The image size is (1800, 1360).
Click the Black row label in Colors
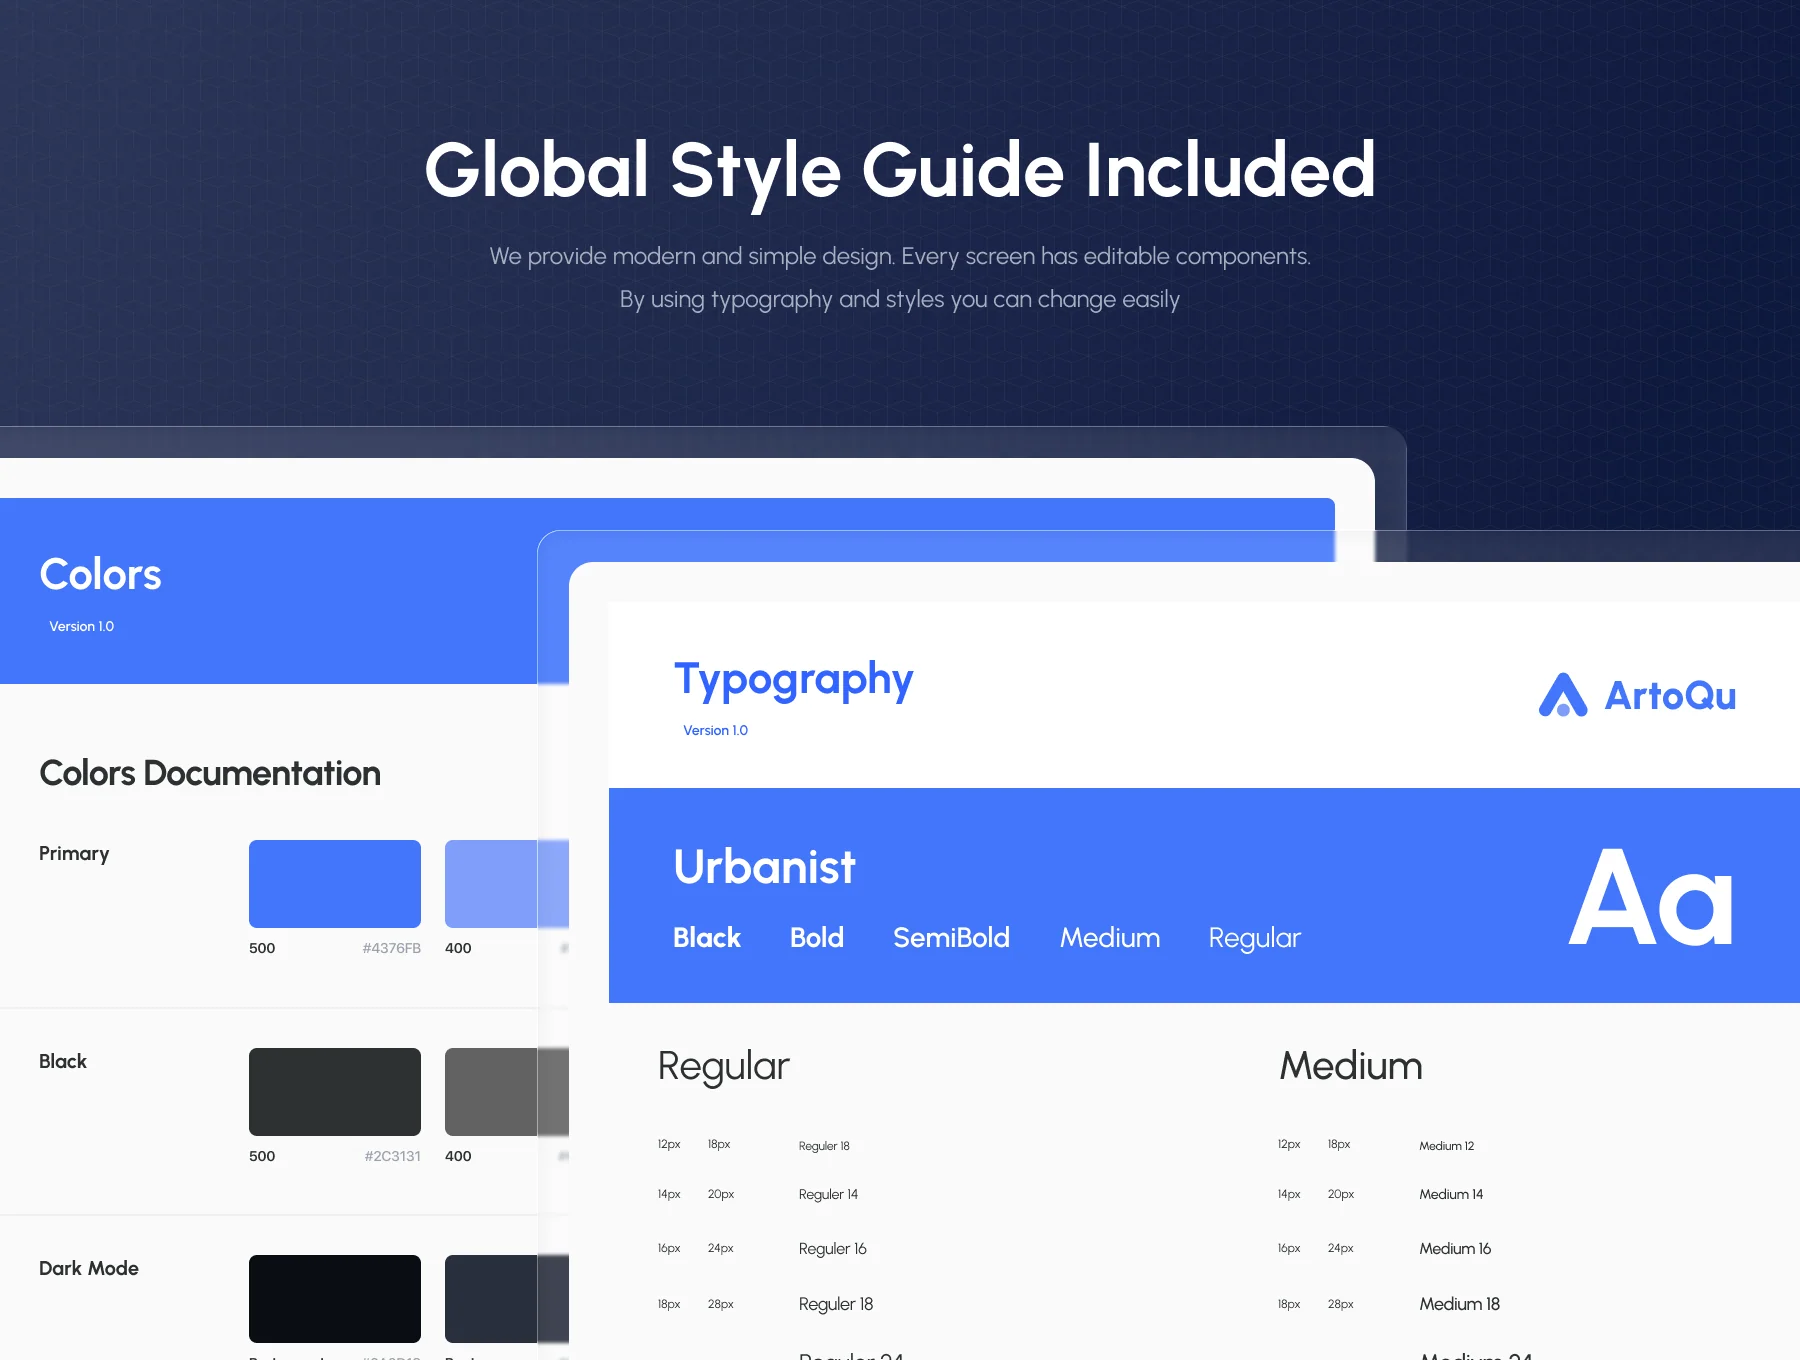[x=63, y=1061]
